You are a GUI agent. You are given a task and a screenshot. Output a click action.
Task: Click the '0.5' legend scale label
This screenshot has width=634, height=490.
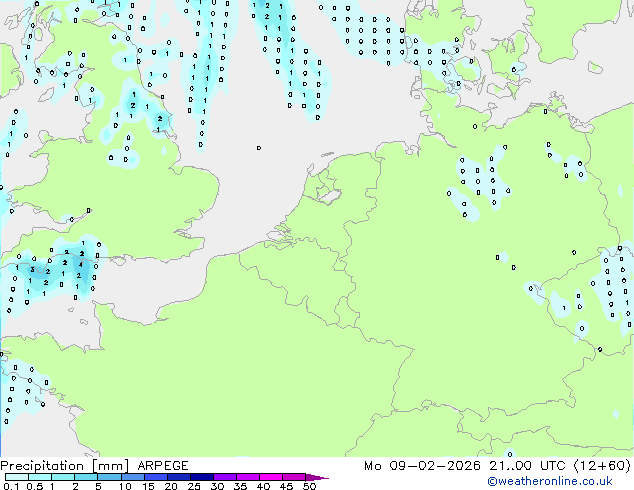coord(34,486)
